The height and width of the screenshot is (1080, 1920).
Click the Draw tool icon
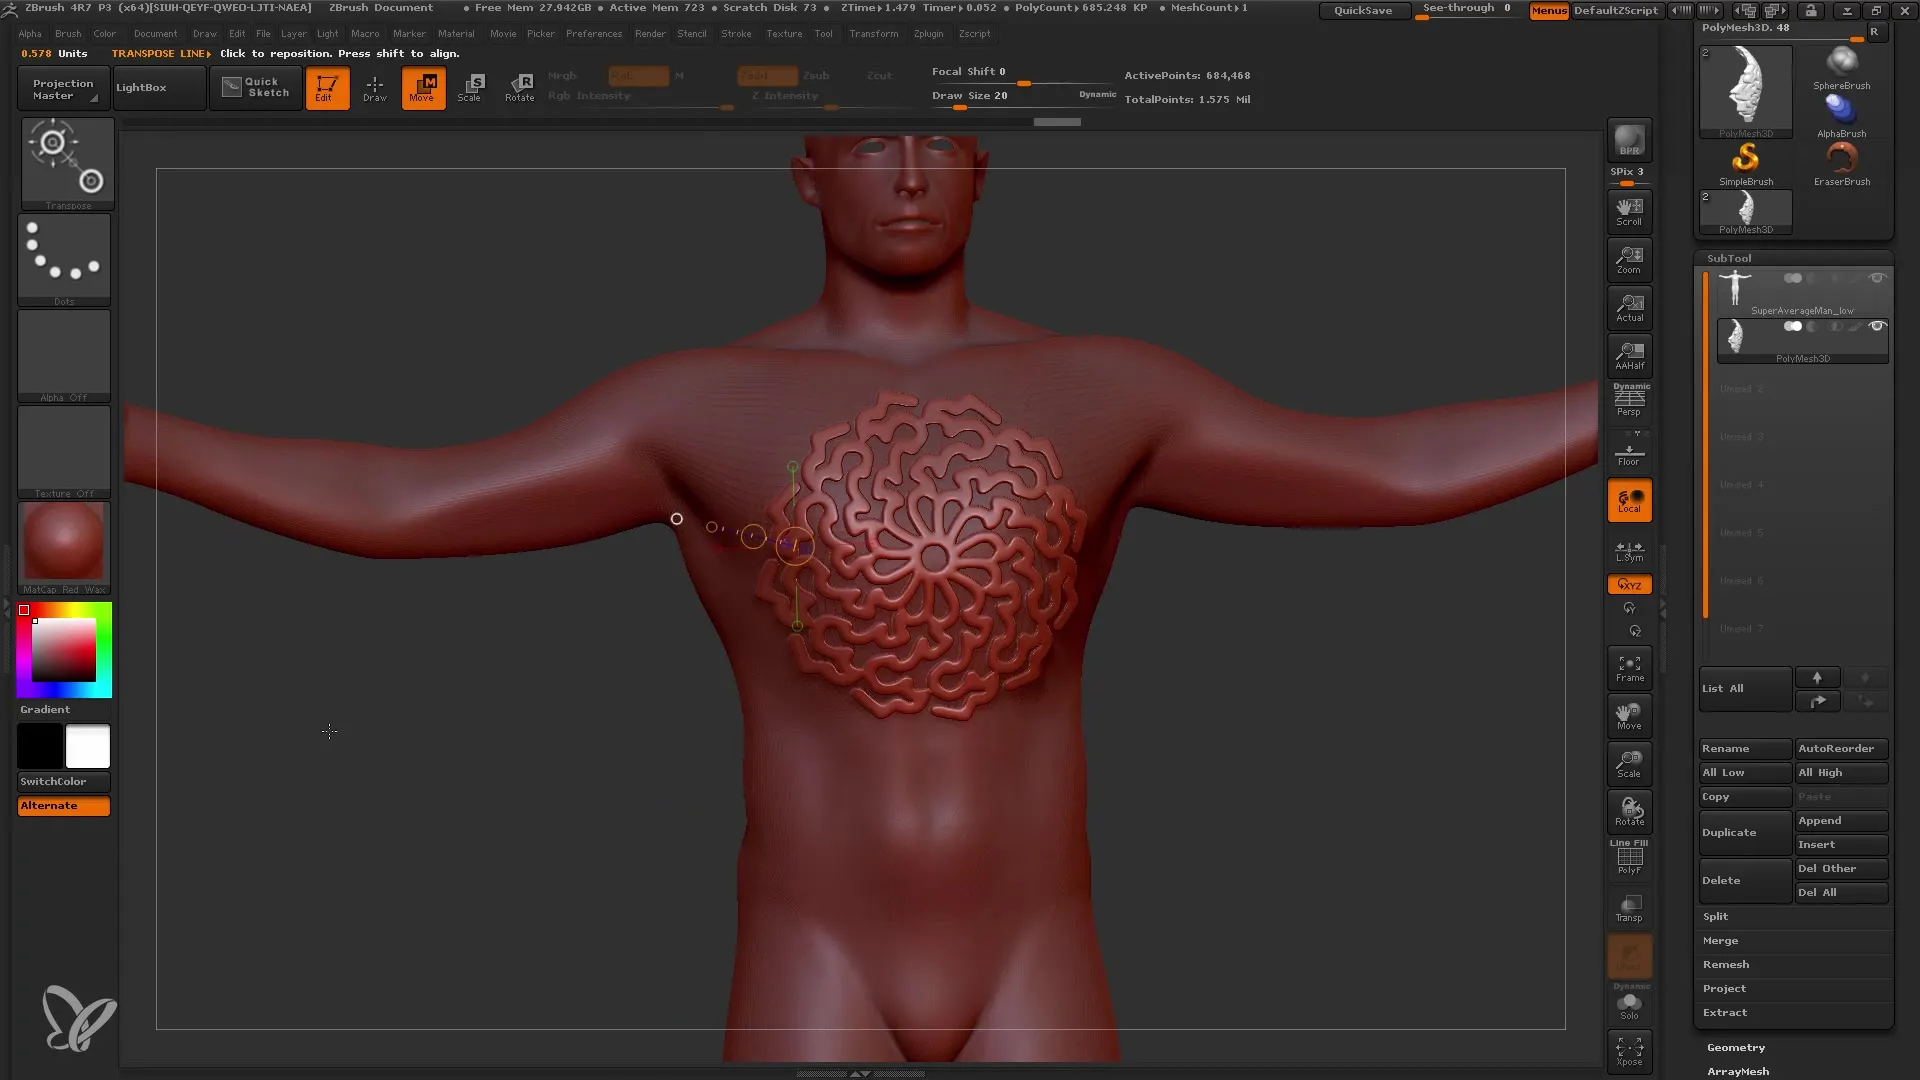point(375,87)
